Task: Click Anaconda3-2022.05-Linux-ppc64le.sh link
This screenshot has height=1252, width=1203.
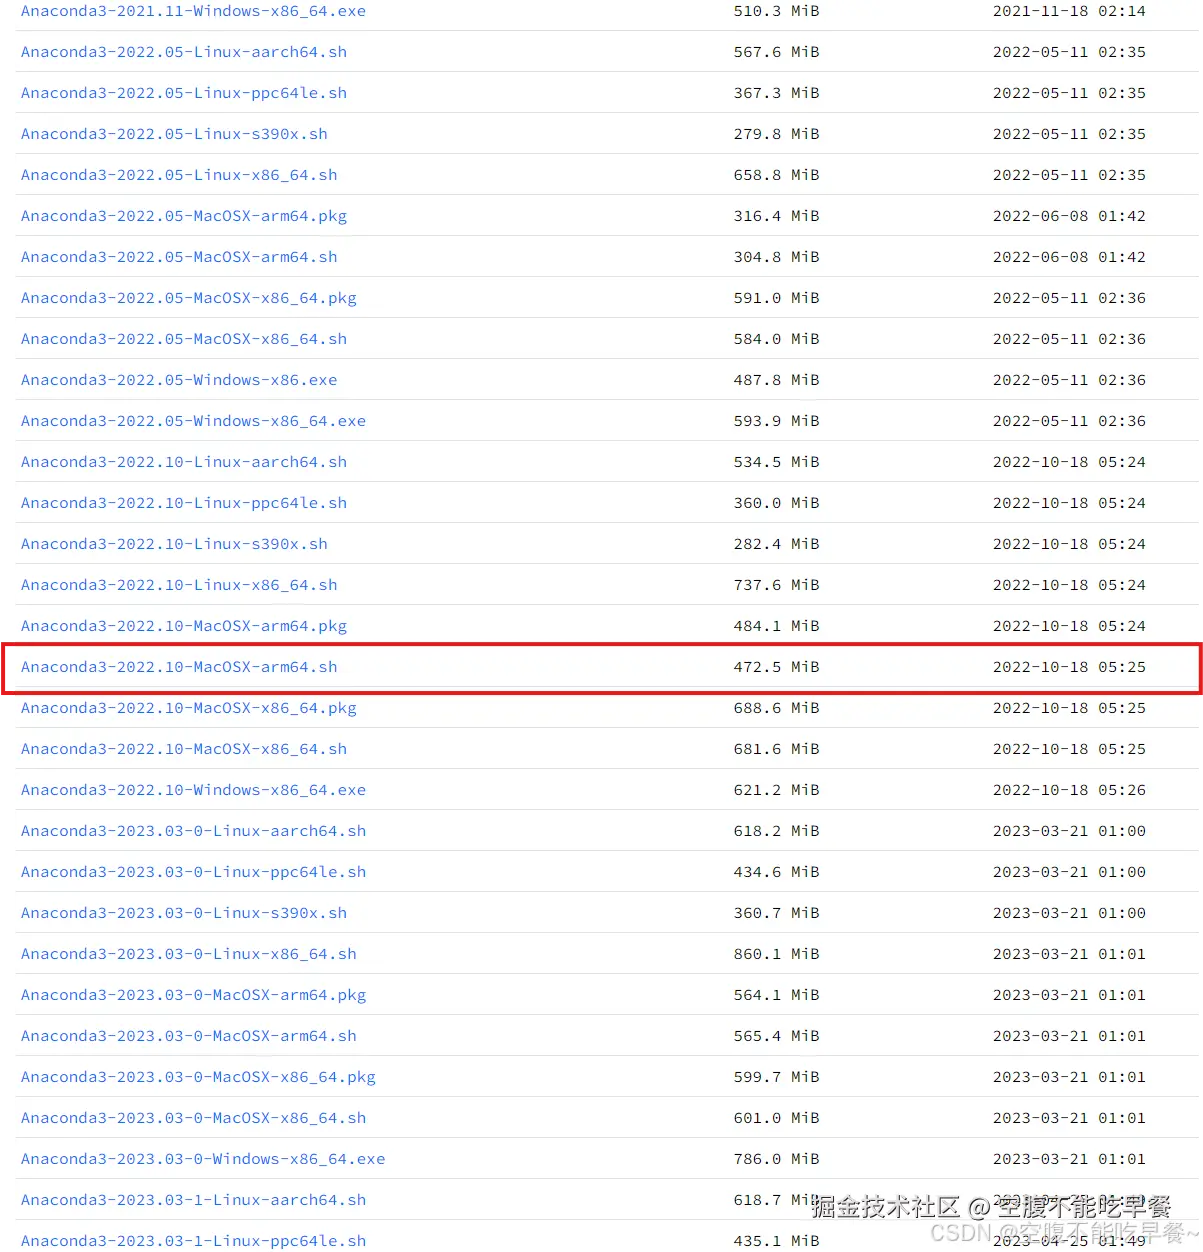Action: (x=184, y=93)
